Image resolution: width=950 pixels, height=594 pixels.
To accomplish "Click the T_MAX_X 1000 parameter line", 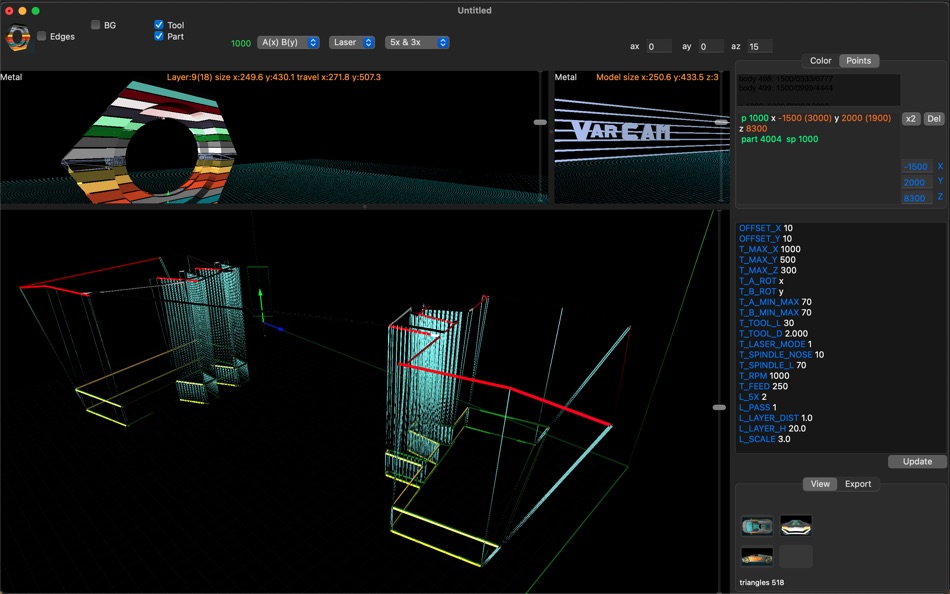I will (769, 249).
